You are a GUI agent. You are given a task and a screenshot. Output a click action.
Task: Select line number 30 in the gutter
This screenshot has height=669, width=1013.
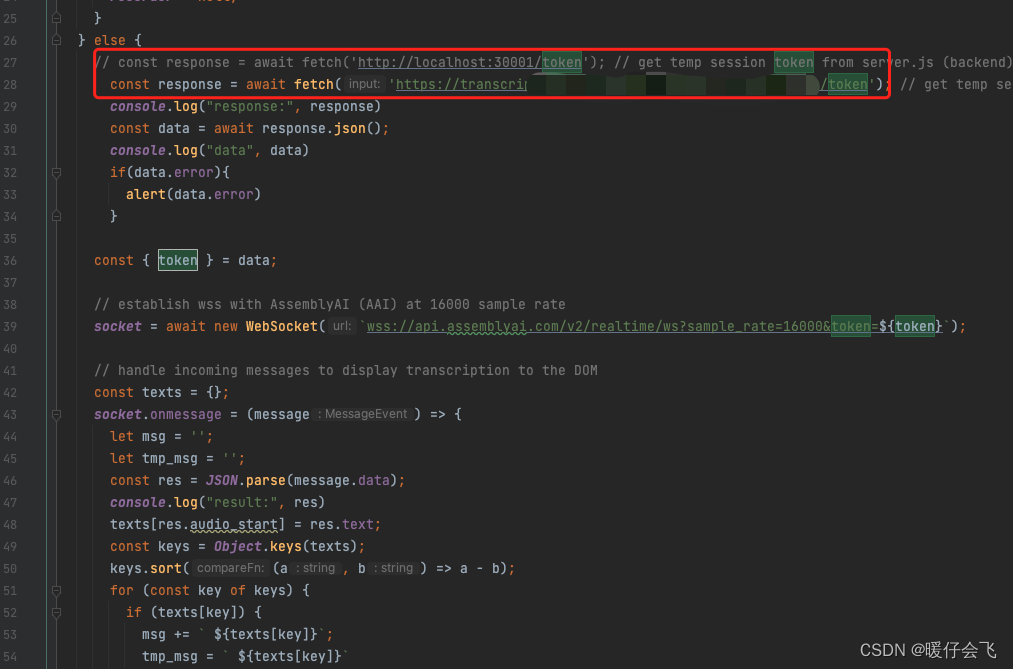click(x=10, y=129)
